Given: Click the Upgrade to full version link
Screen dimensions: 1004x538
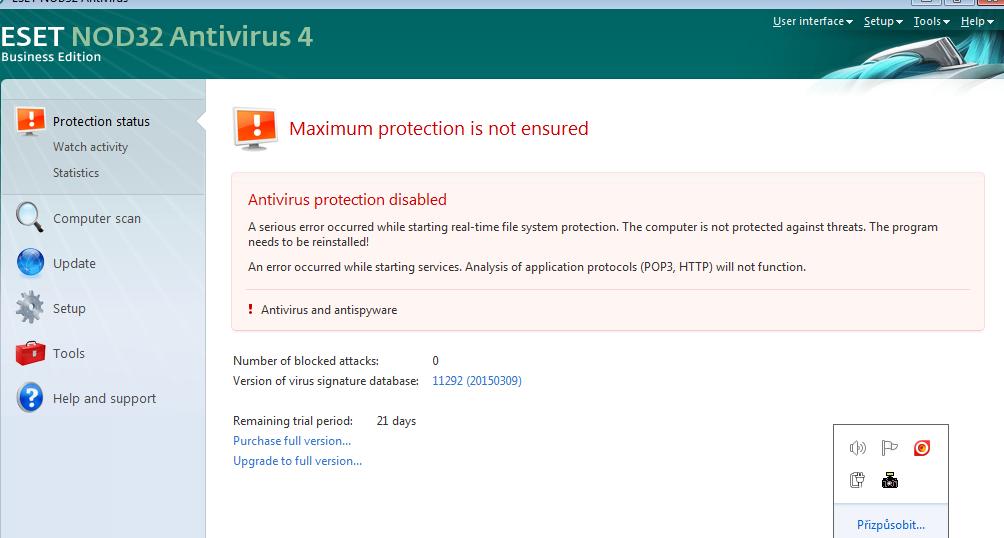Looking at the screenshot, I should [297, 461].
